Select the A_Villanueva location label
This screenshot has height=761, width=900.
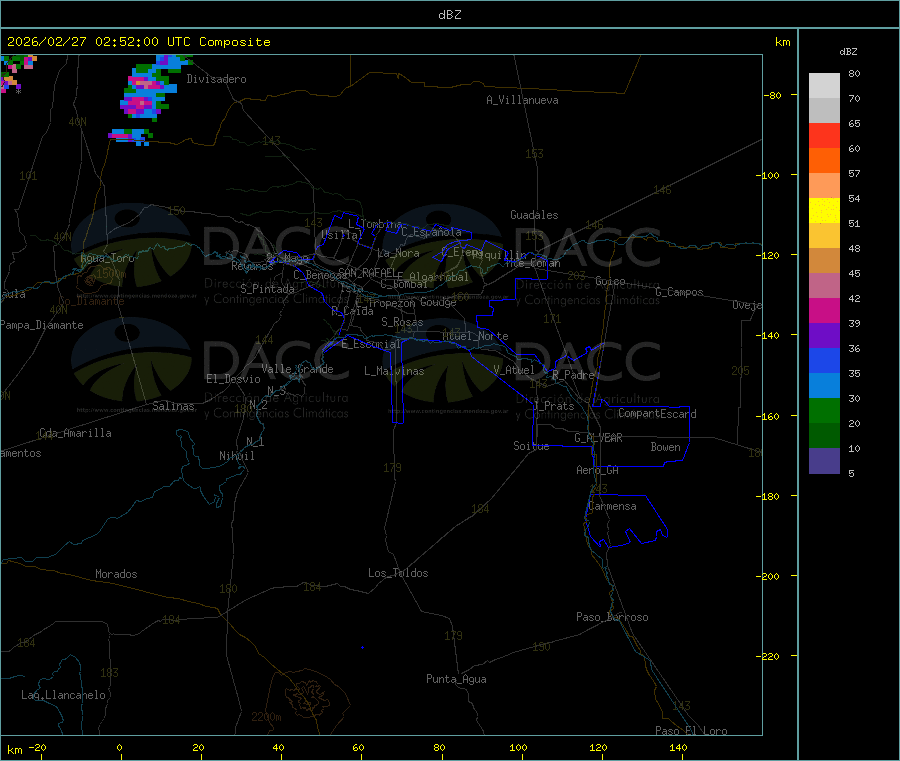click(x=522, y=100)
